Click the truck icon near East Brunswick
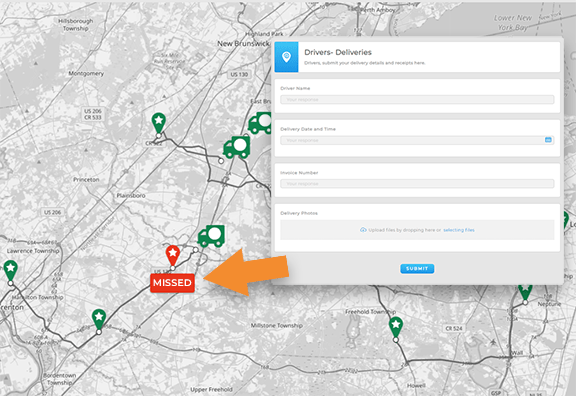Image resolution: width=576 pixels, height=396 pixels. point(260,123)
